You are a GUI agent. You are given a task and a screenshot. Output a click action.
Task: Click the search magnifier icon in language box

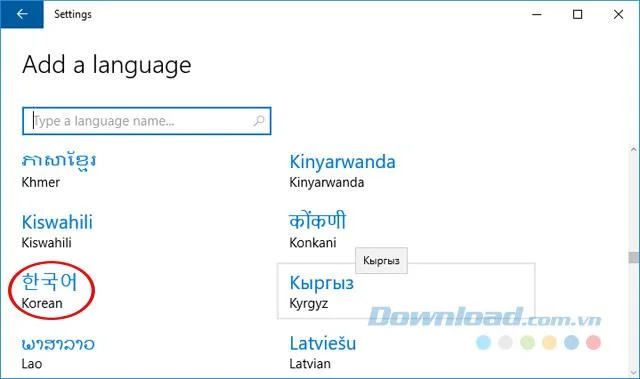259,121
